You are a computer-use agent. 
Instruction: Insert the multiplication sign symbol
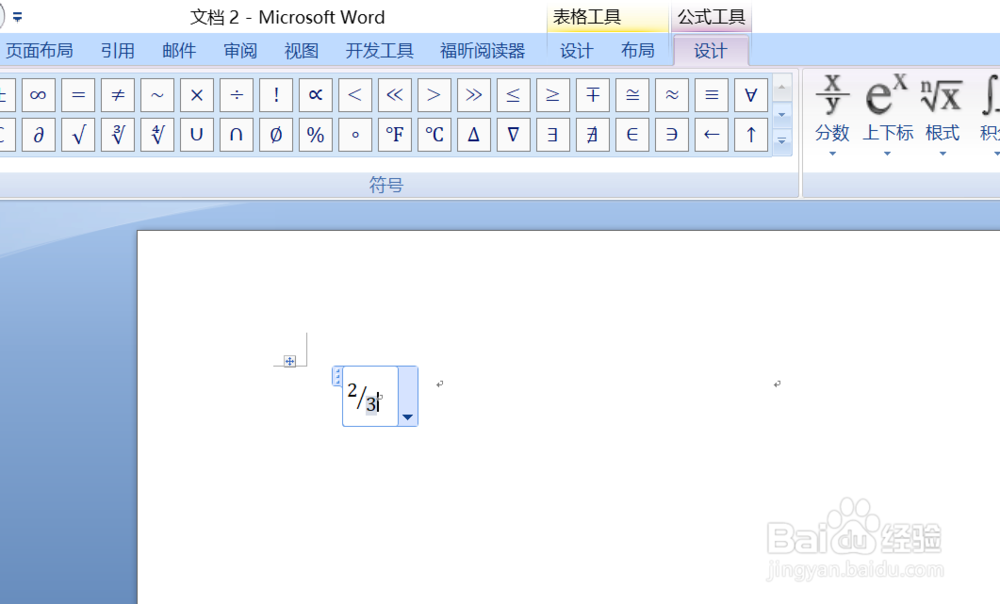[196, 95]
